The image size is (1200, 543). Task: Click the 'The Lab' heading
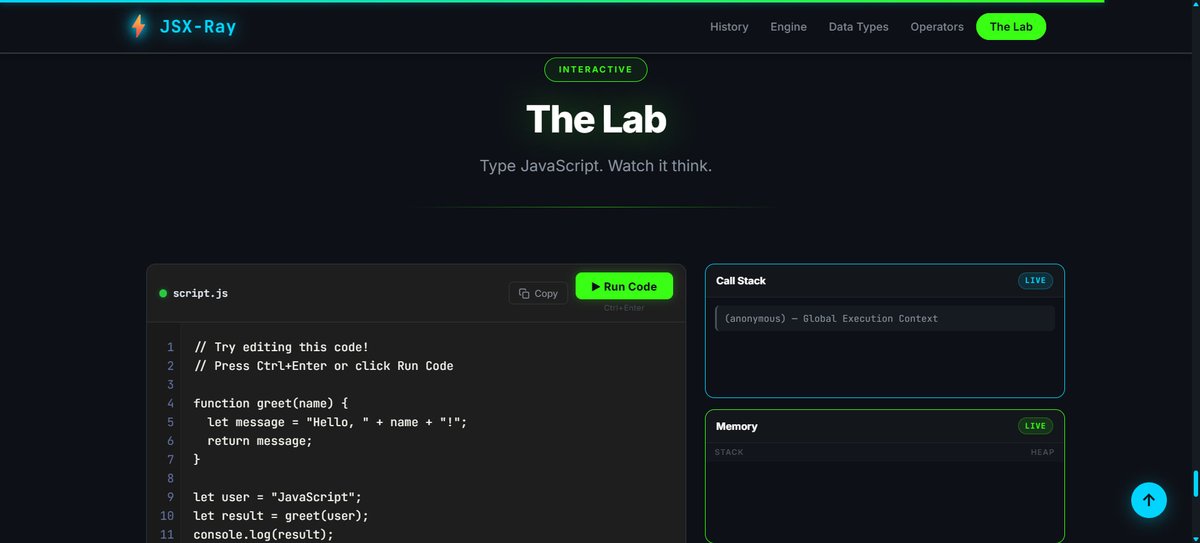click(x=596, y=119)
